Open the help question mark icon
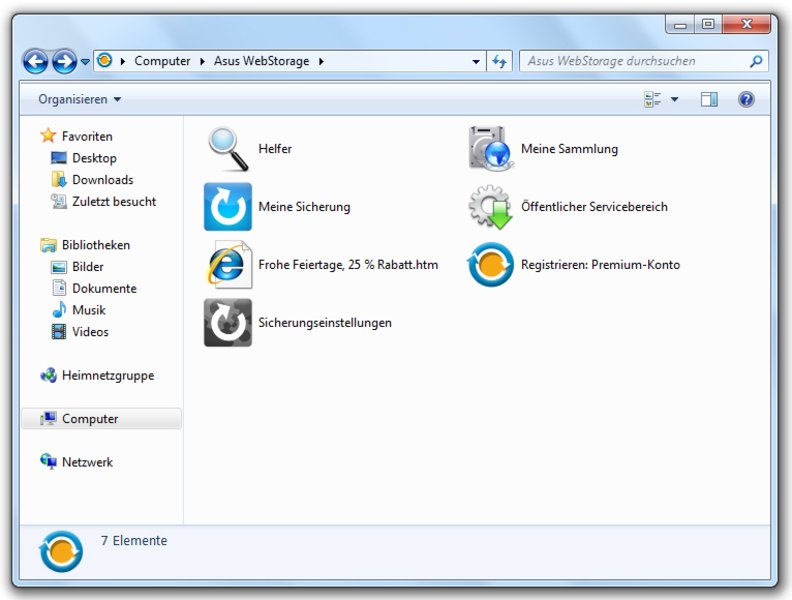792x600 pixels. tap(746, 99)
